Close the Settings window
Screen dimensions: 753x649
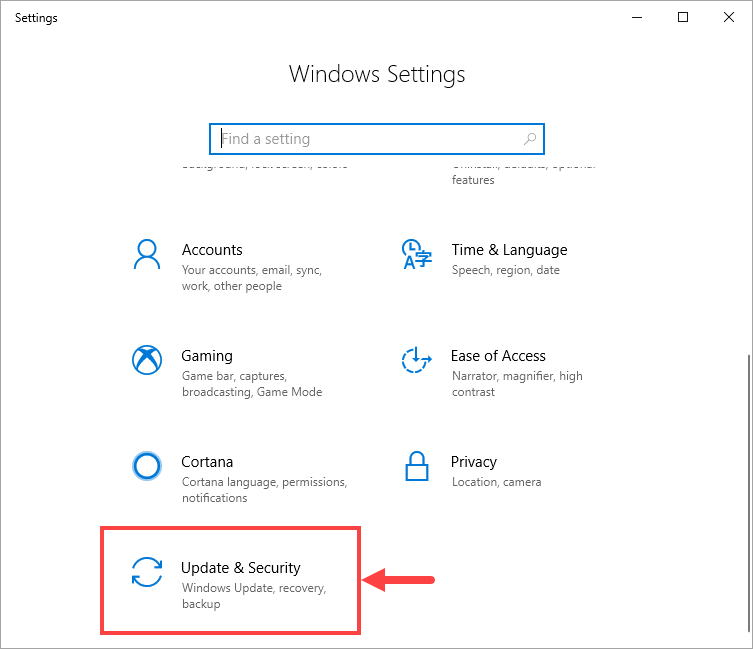(x=729, y=18)
